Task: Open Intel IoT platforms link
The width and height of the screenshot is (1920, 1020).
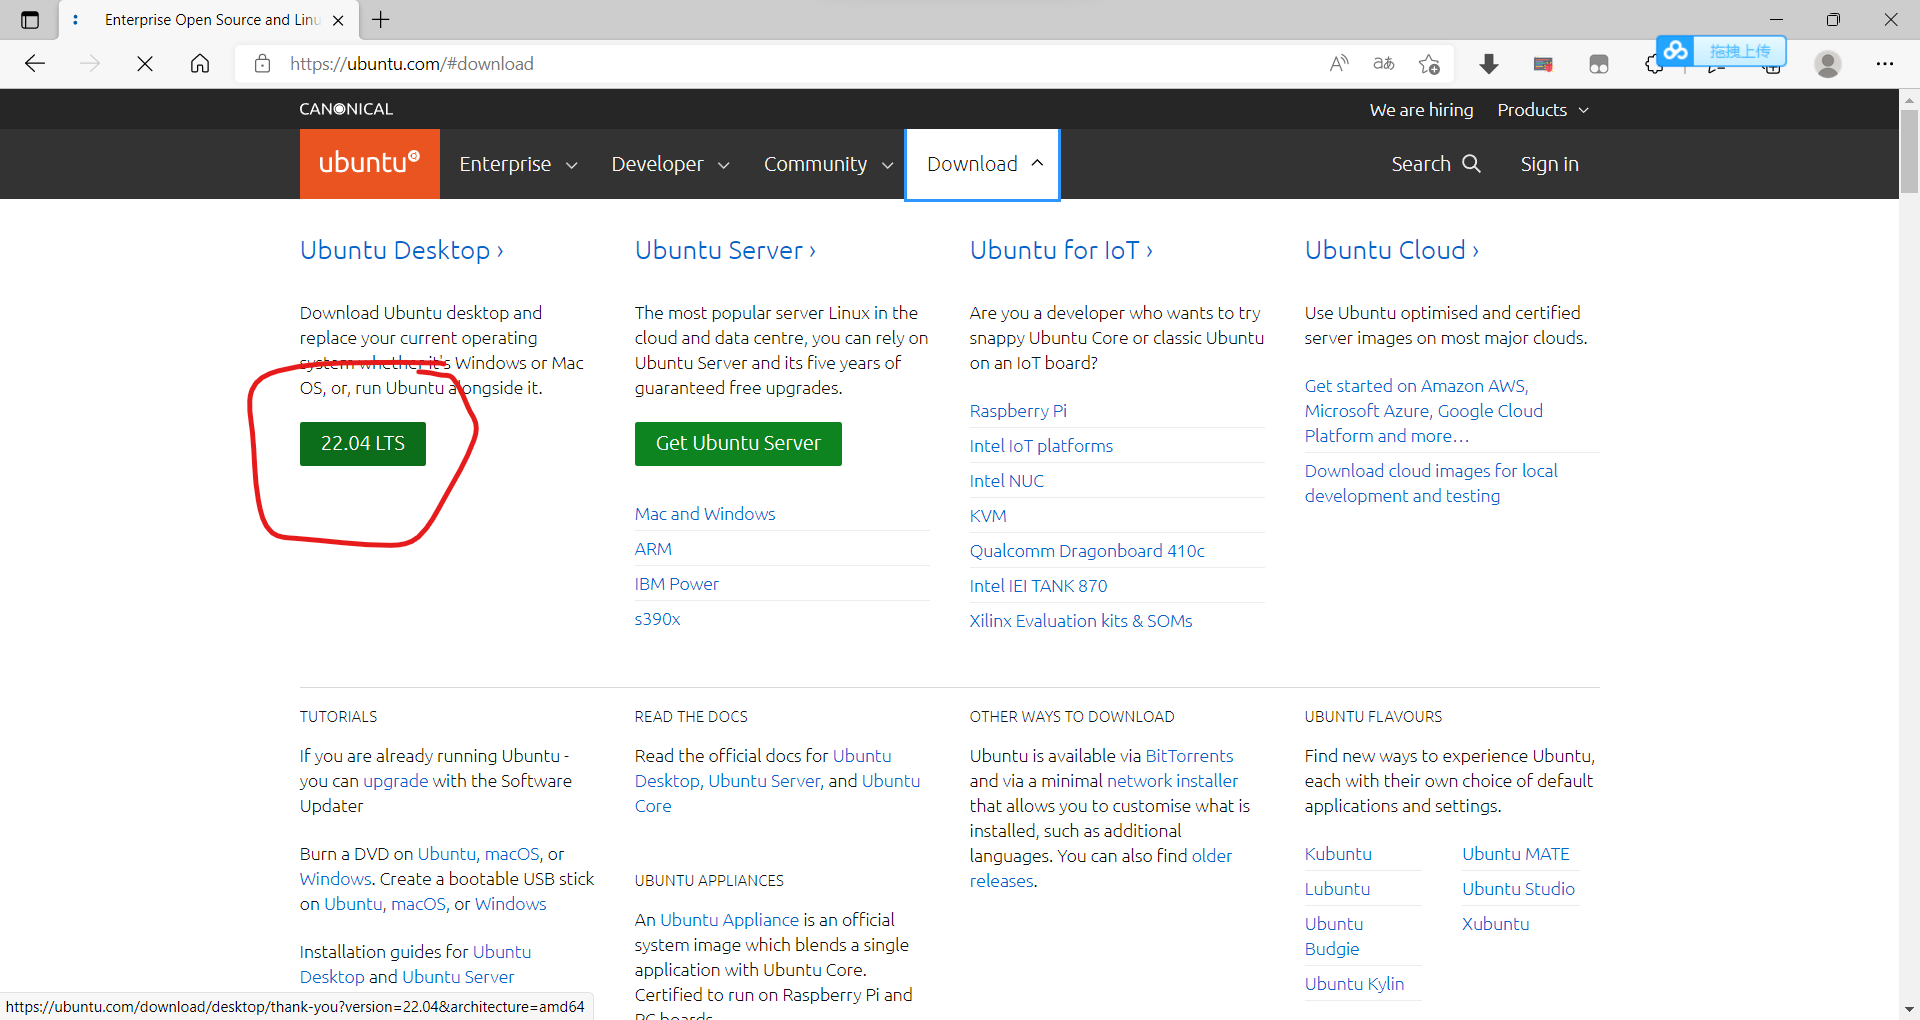Action: pos(1041,446)
